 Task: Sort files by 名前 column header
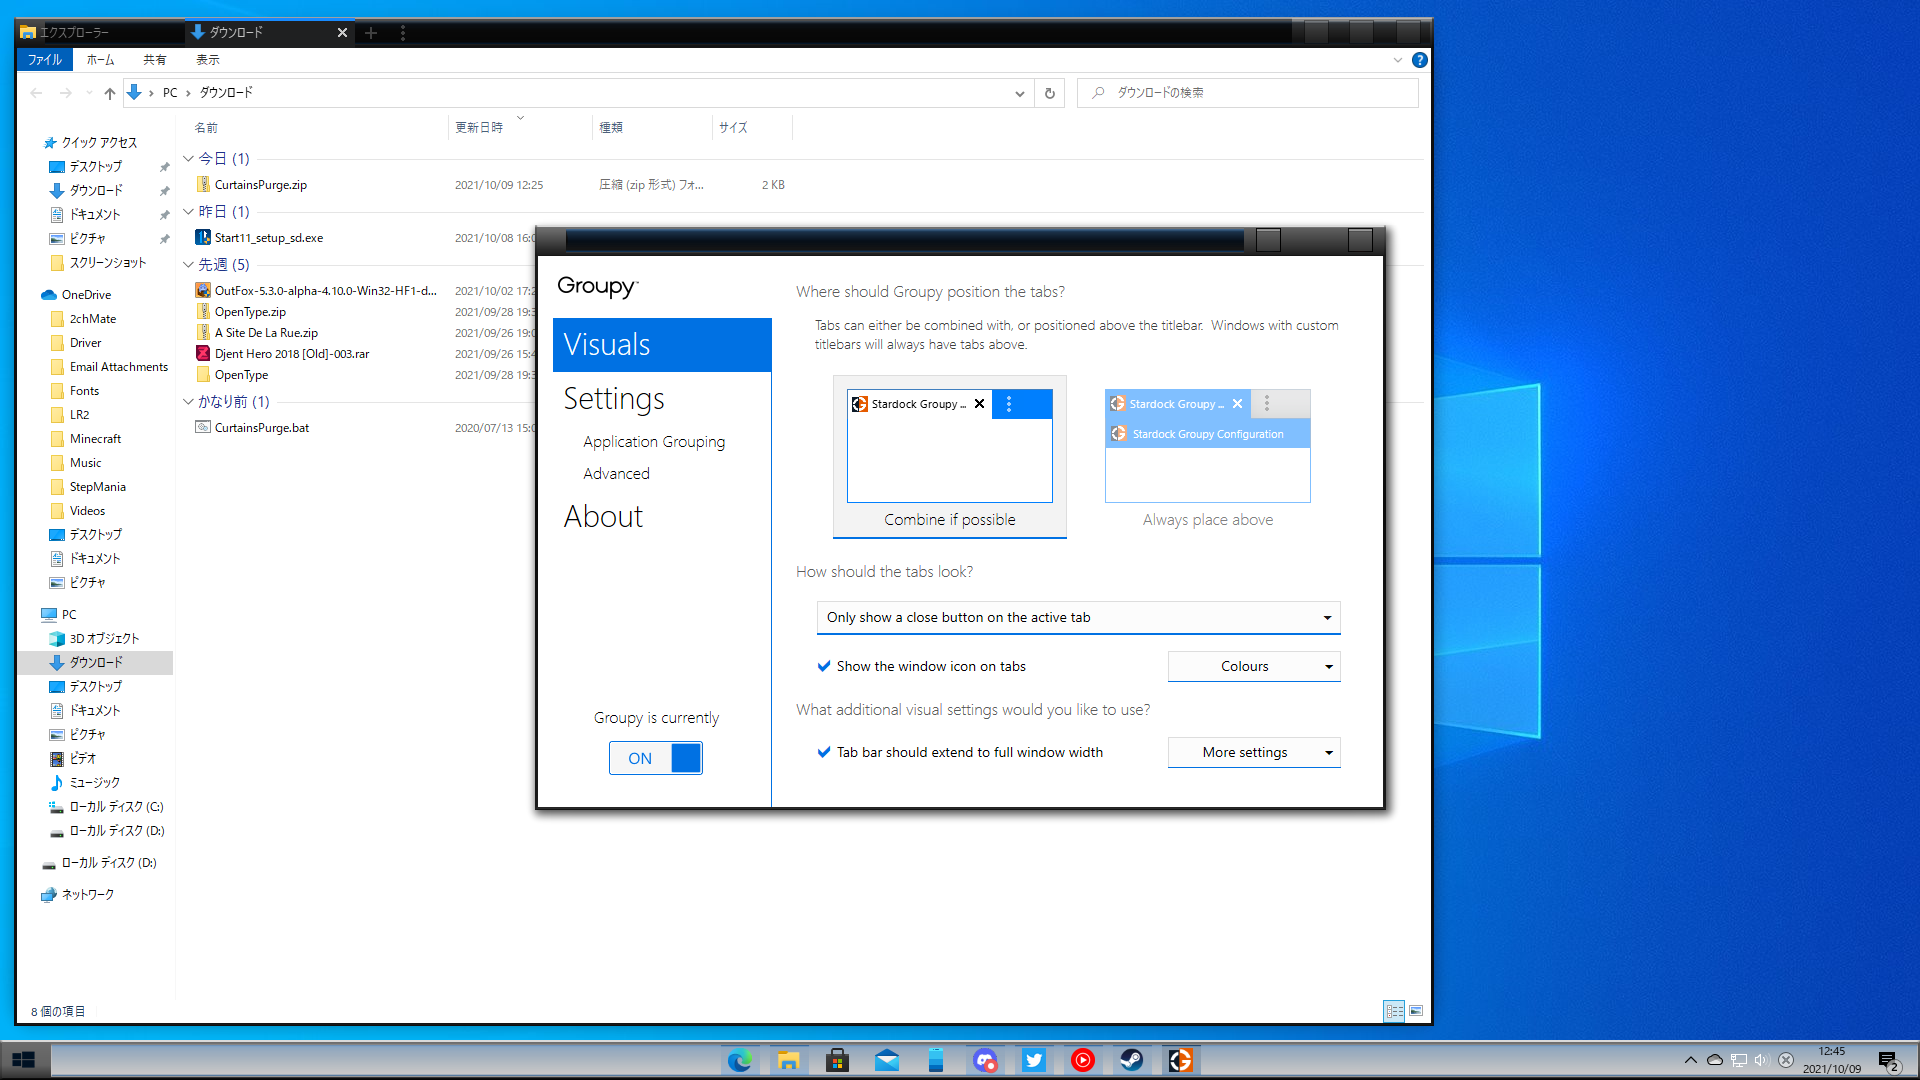pos(206,128)
